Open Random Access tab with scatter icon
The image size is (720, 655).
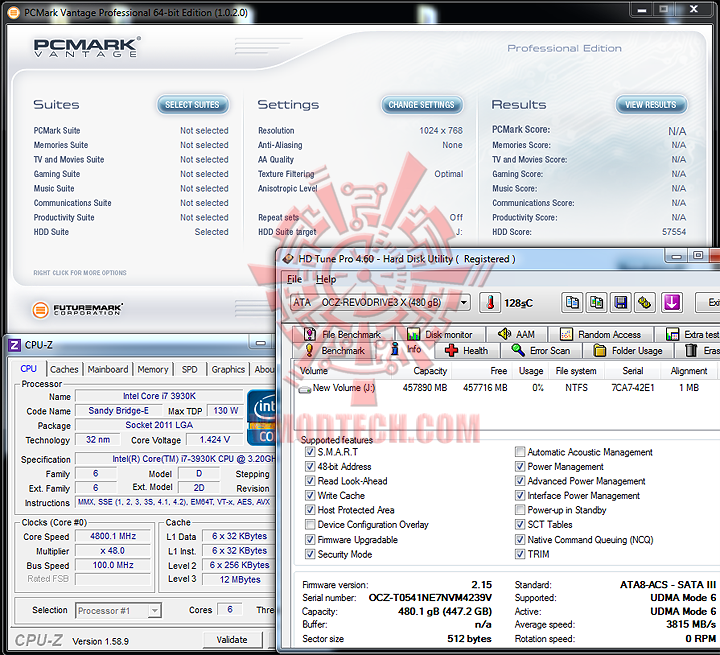coord(566,334)
